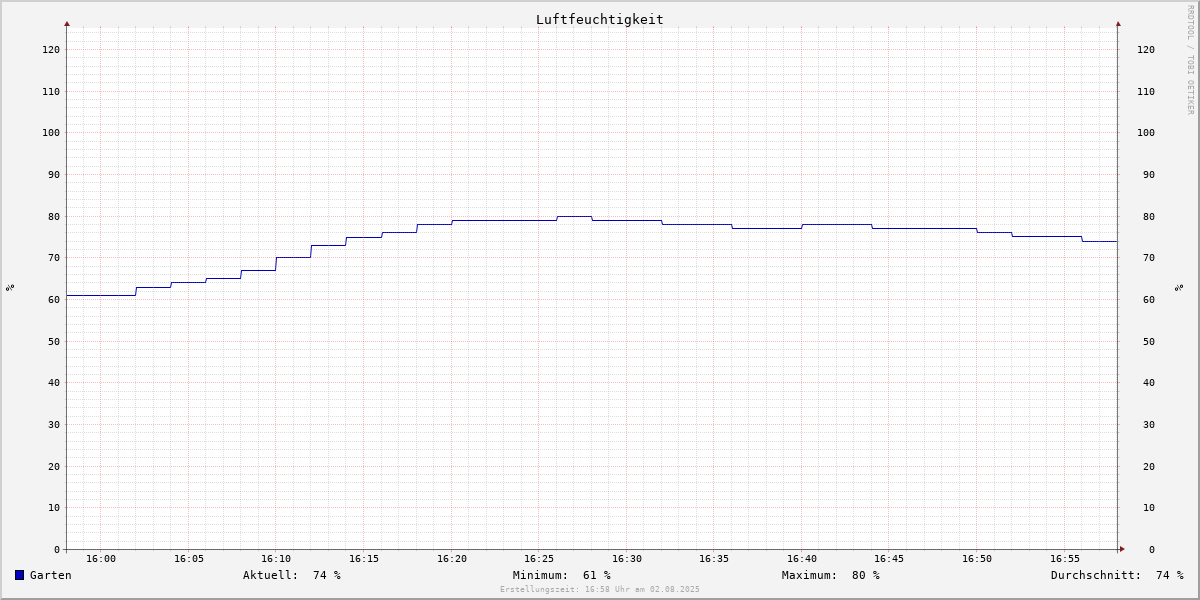Click the Durchschnitt: 74 % value
This screenshot has height=600, width=1200.
[1117, 575]
